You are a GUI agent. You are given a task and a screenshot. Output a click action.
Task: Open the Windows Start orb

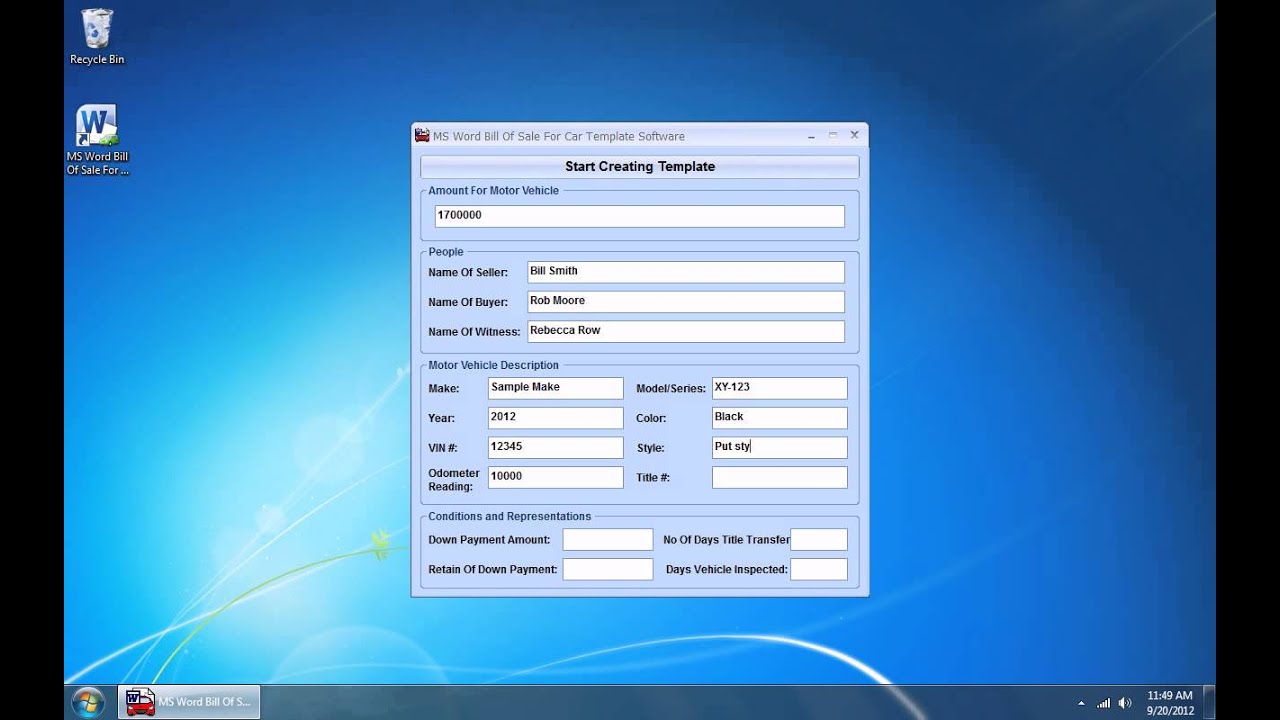click(88, 702)
